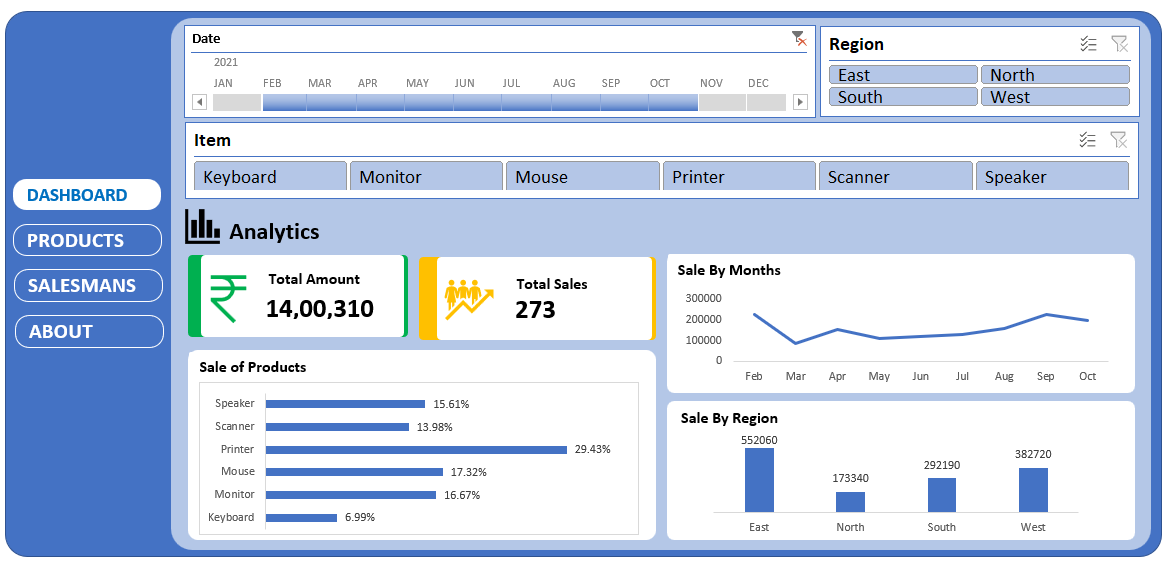Open the ABOUT page
The width and height of the screenshot is (1170, 571).
88,331
